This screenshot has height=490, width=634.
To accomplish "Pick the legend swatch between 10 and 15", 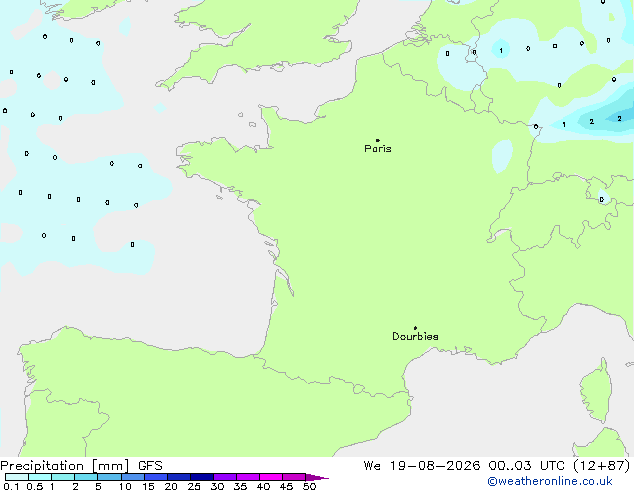I will coord(132,477).
